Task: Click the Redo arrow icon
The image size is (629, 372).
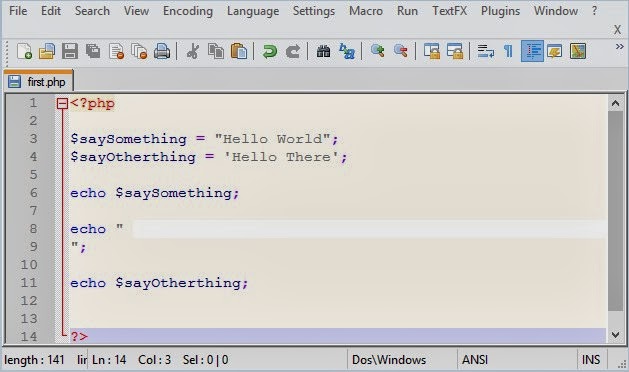Action: [293, 51]
